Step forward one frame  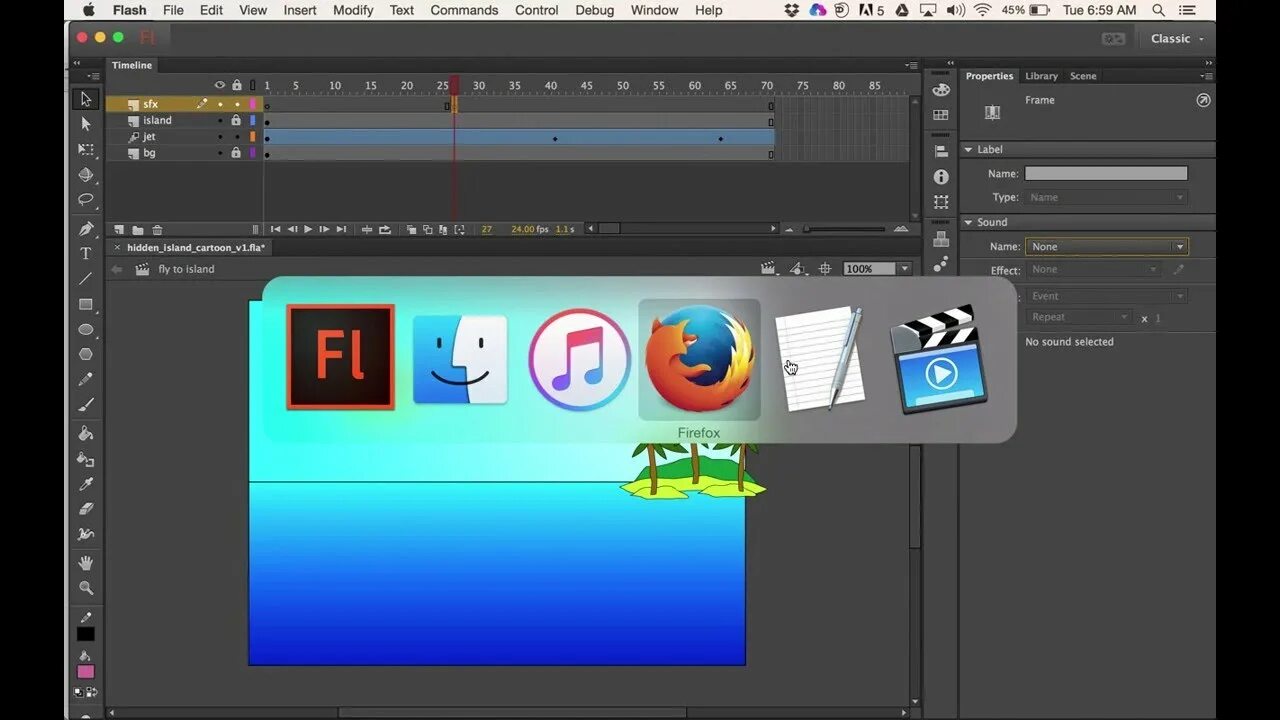pyautogui.click(x=324, y=229)
